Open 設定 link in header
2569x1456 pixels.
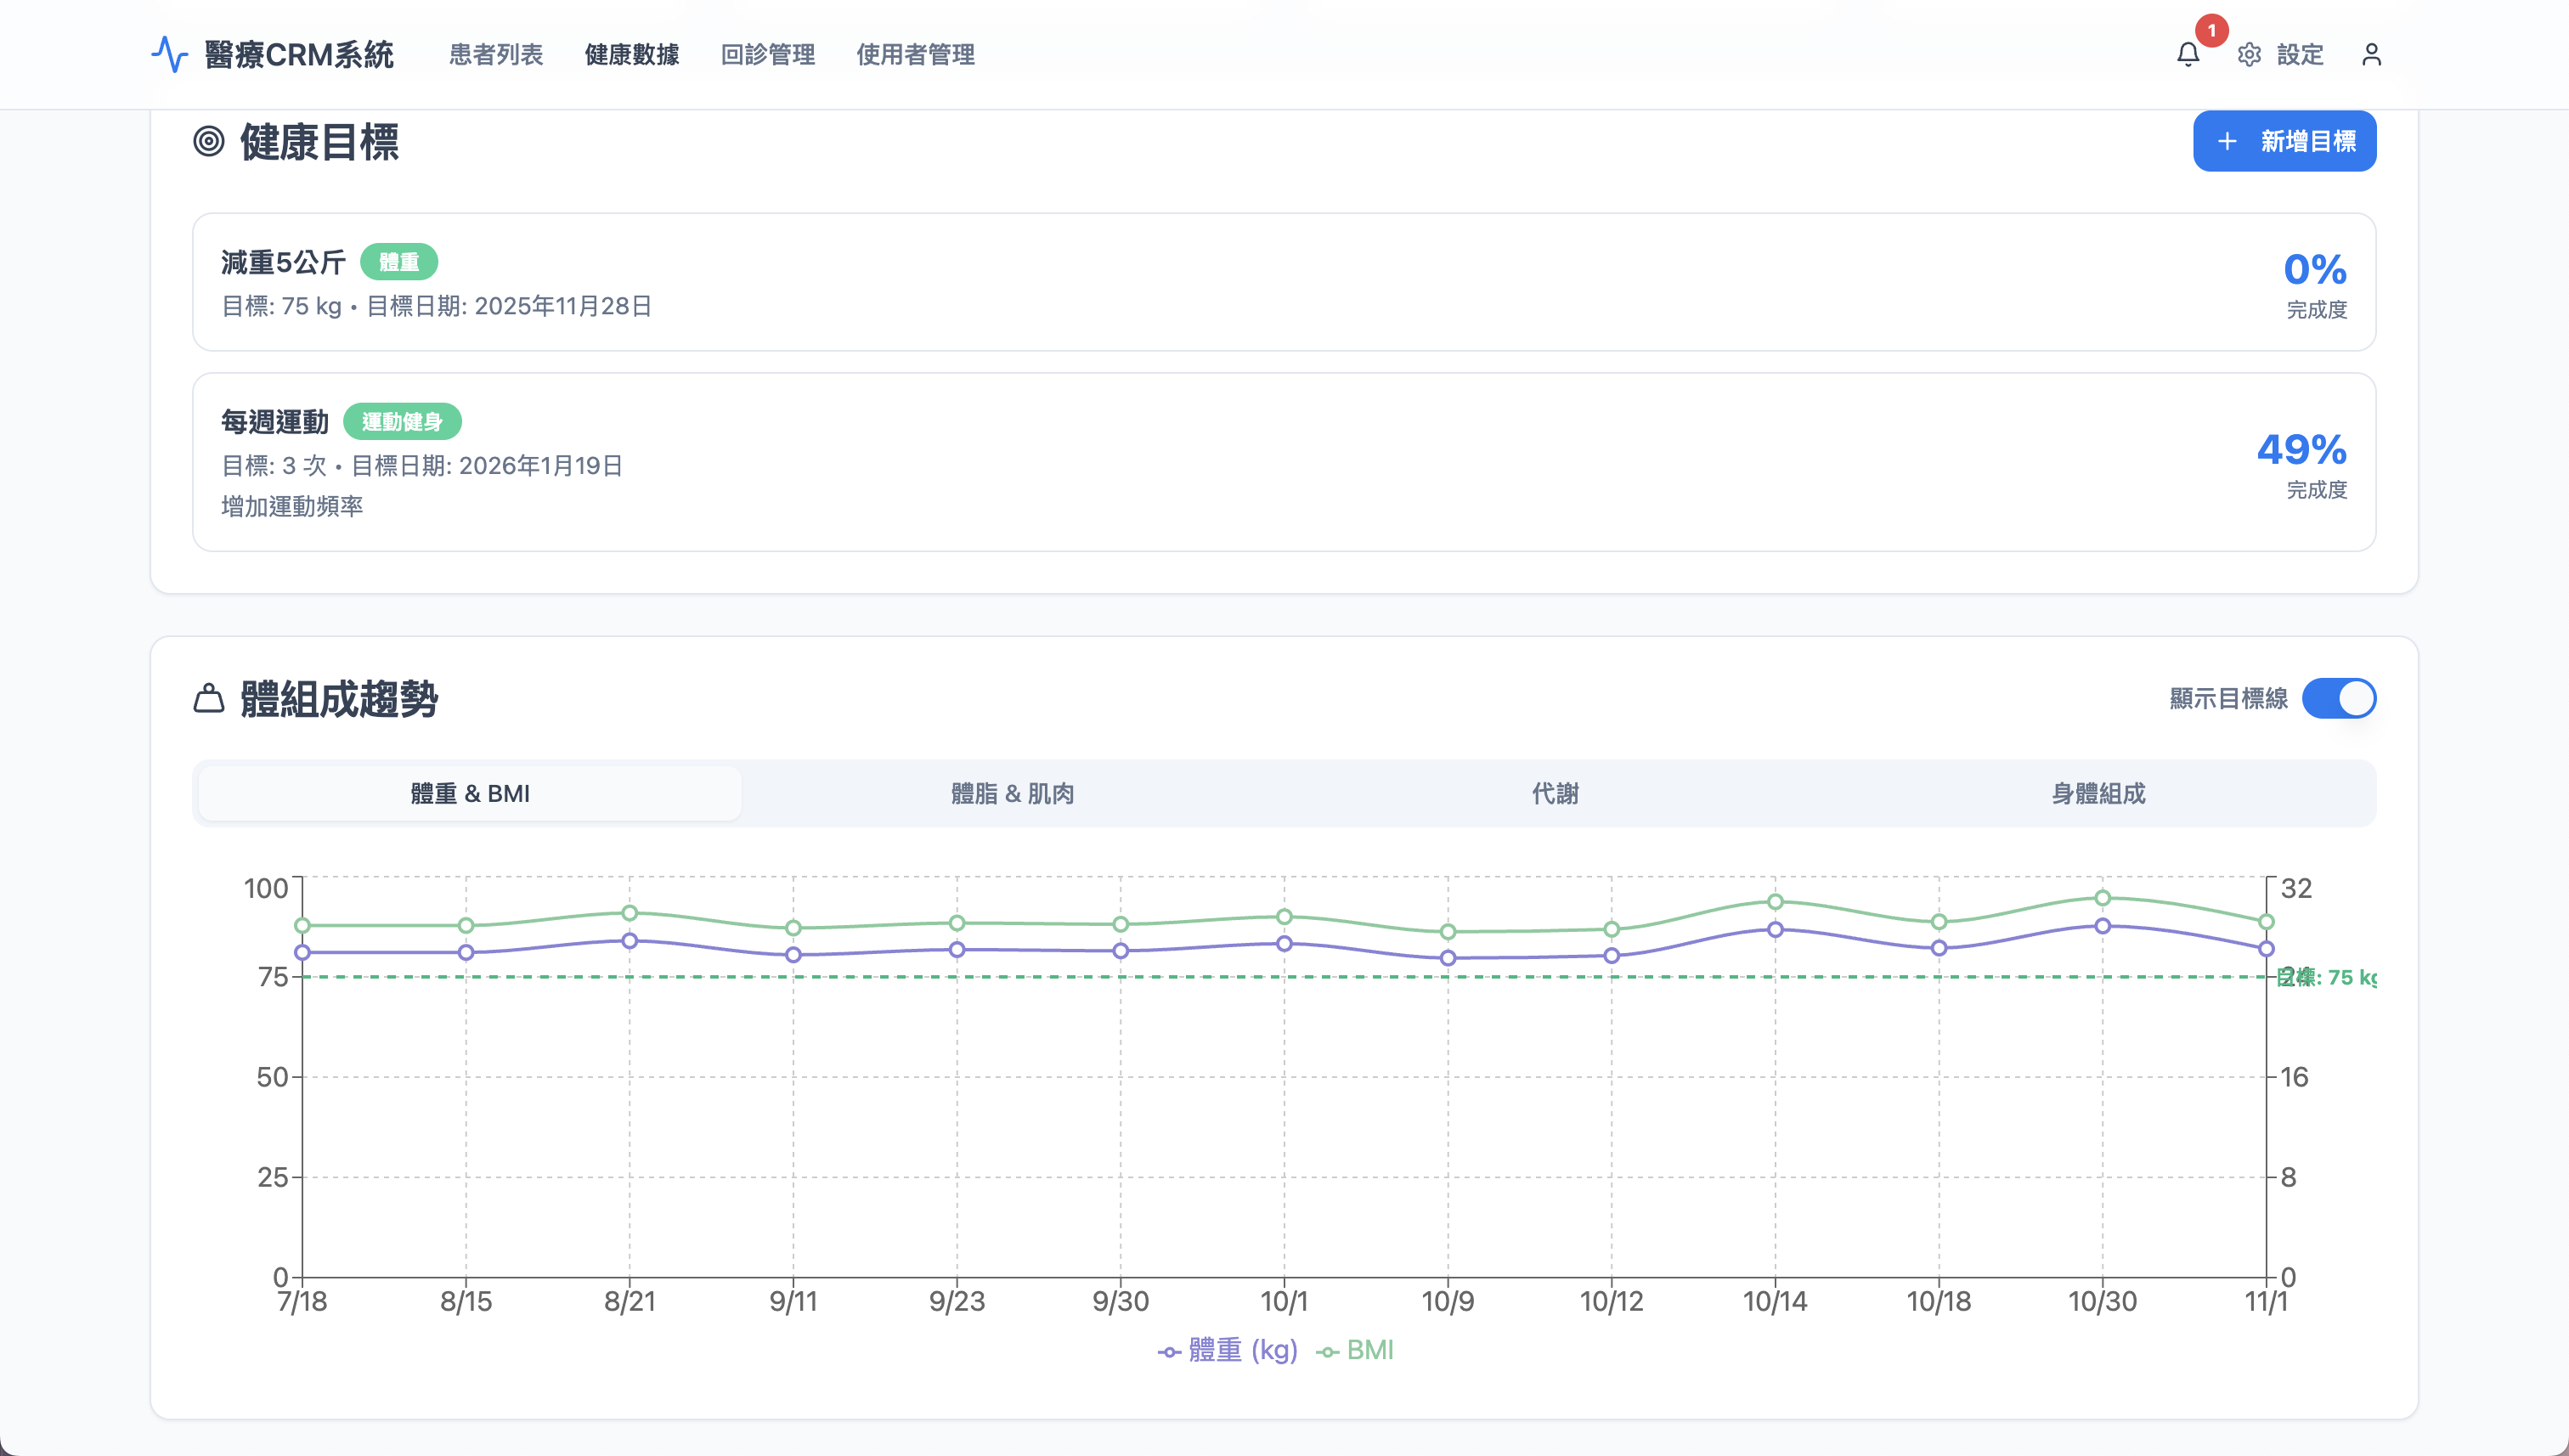click(x=2300, y=54)
